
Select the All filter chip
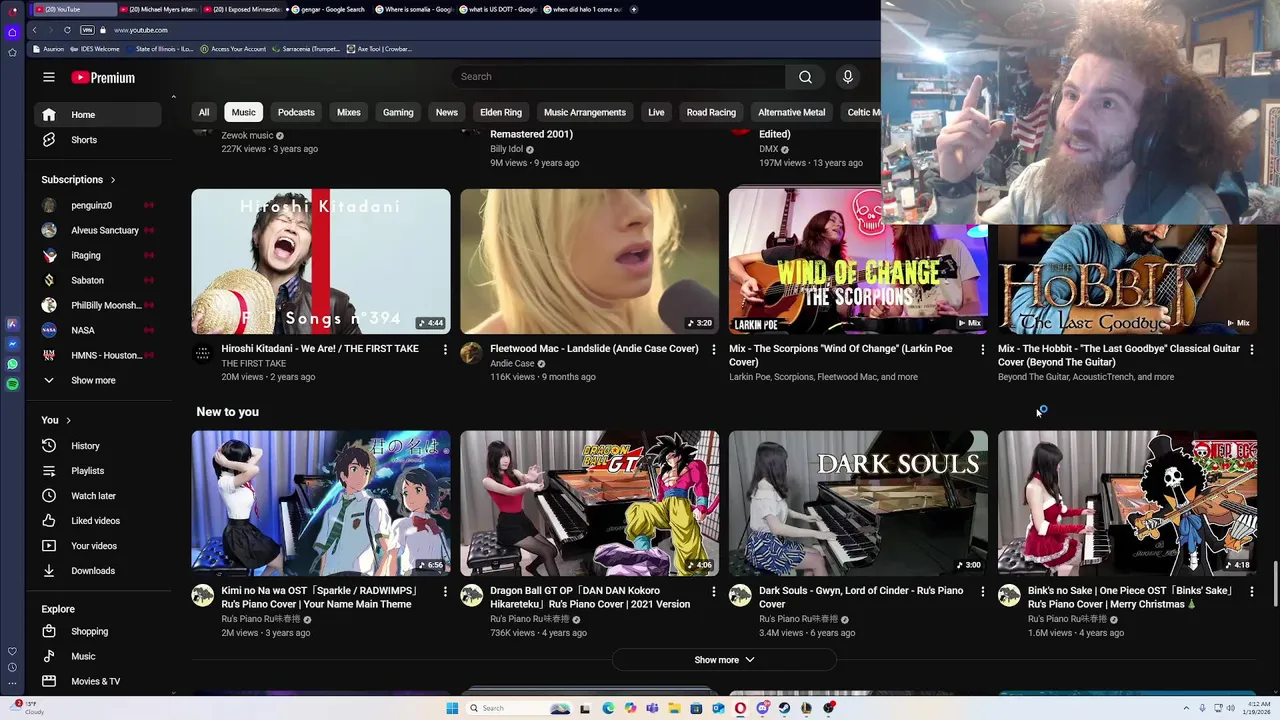pyautogui.click(x=204, y=112)
